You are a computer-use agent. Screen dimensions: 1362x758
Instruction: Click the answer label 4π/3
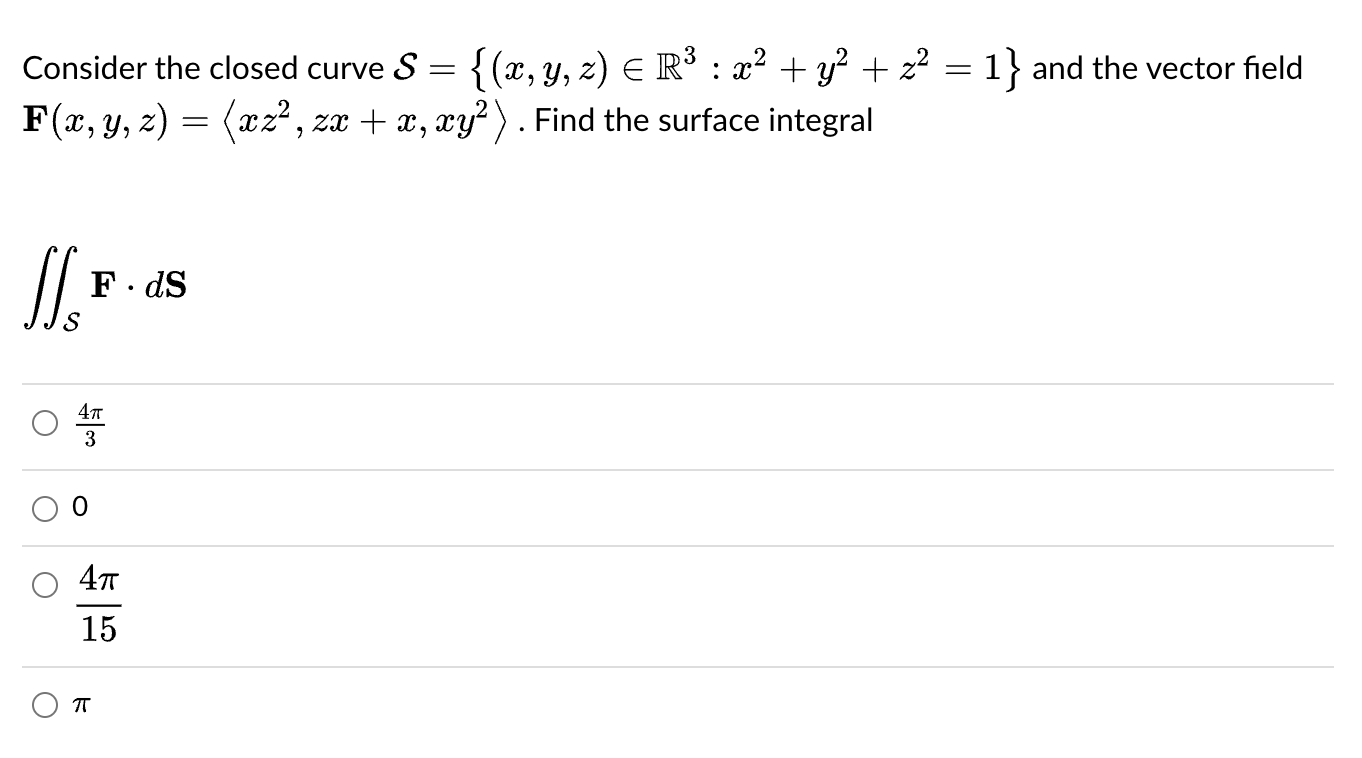tap(91, 423)
